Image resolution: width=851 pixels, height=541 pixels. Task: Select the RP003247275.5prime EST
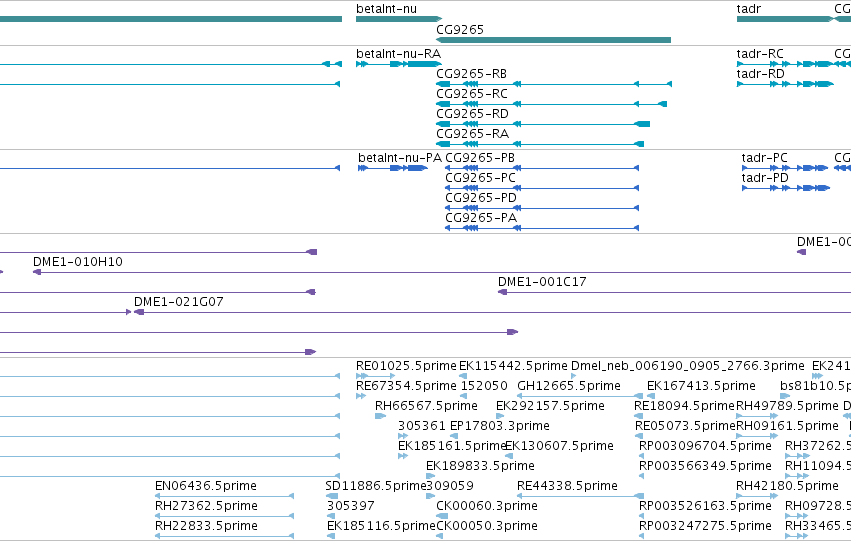pos(642,536)
